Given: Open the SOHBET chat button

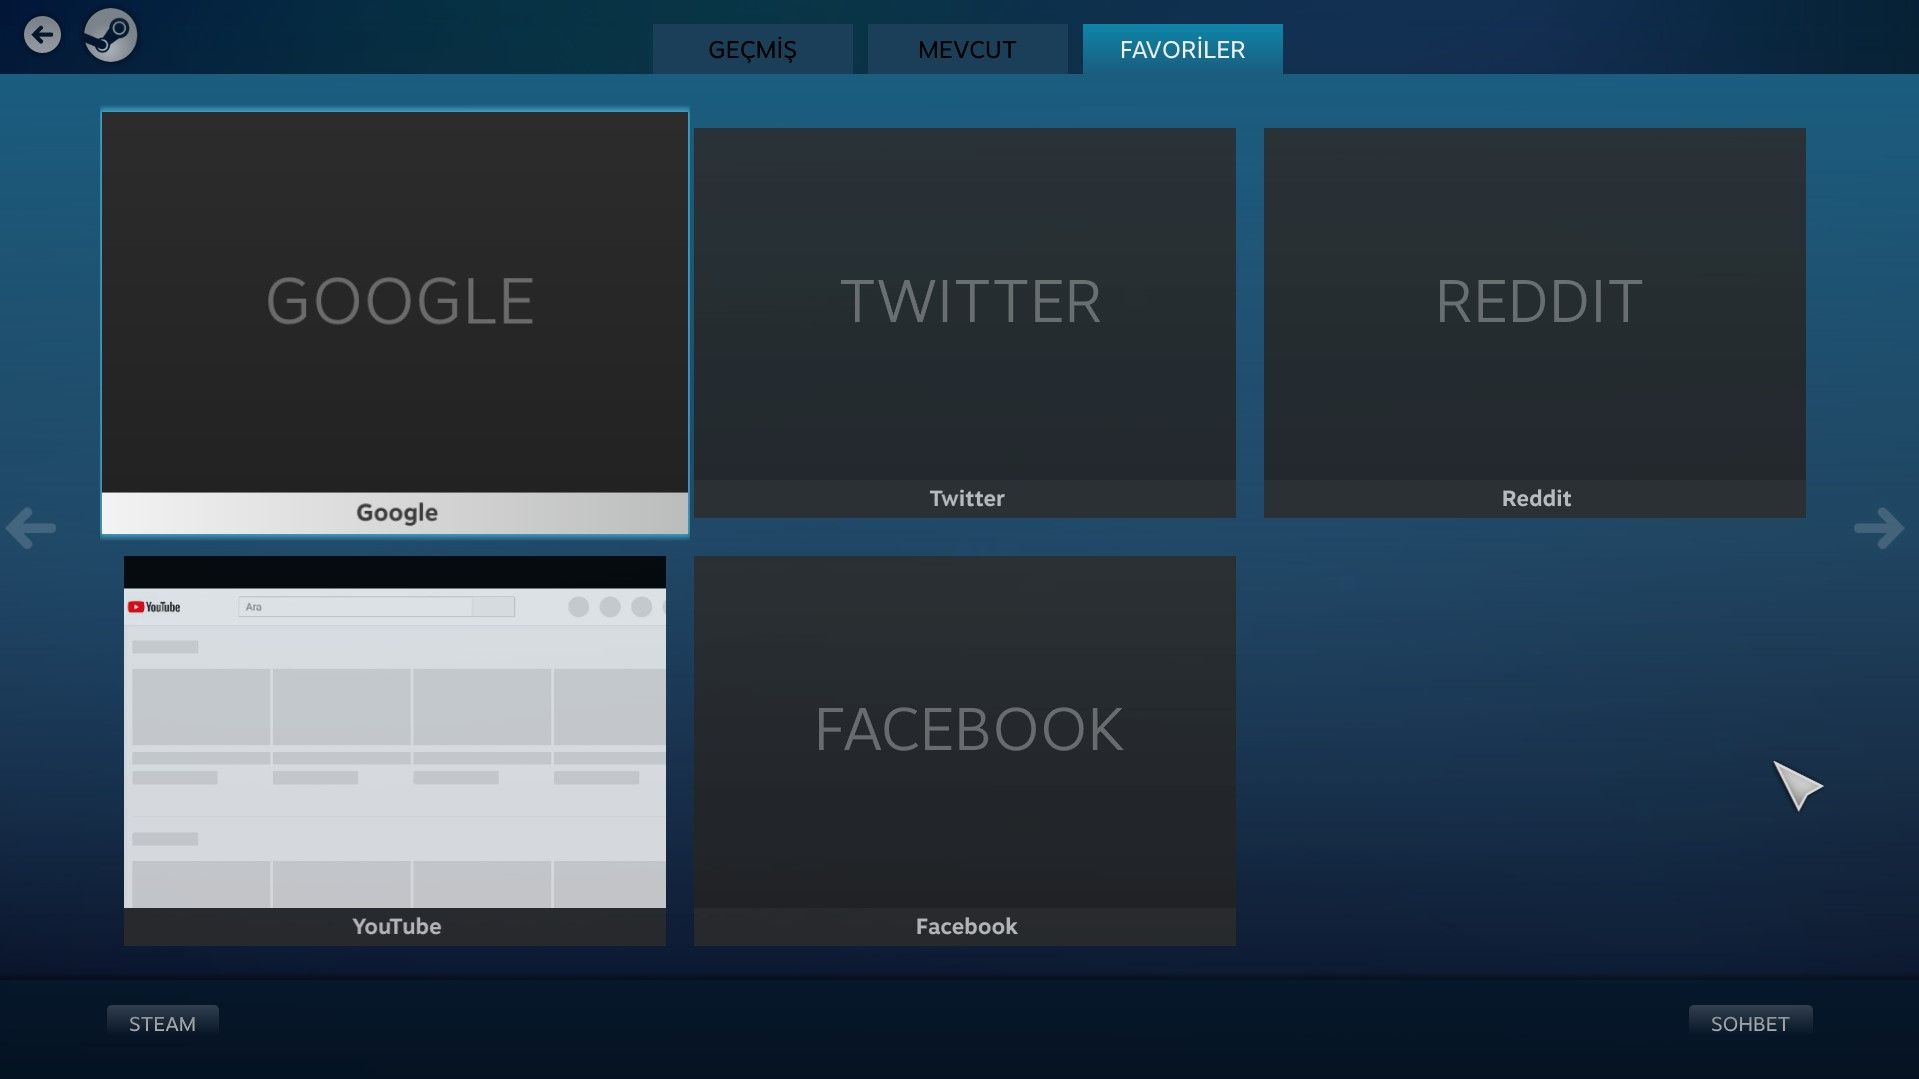Looking at the screenshot, I should (1750, 1023).
